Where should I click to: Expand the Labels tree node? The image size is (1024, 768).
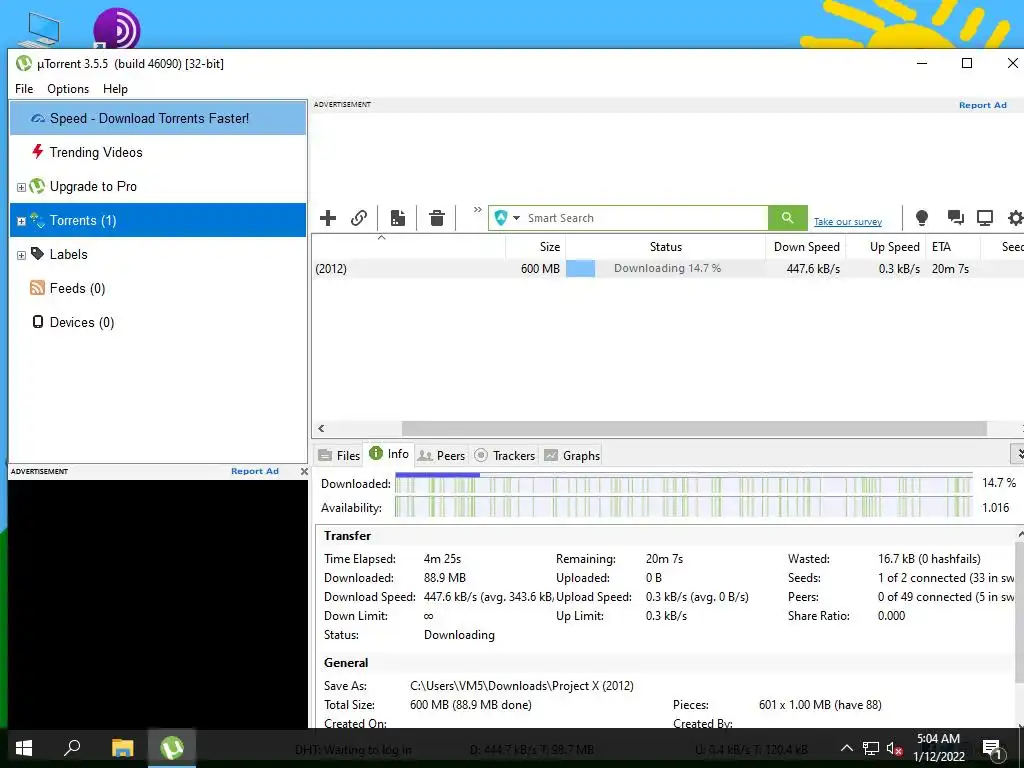[21, 255]
